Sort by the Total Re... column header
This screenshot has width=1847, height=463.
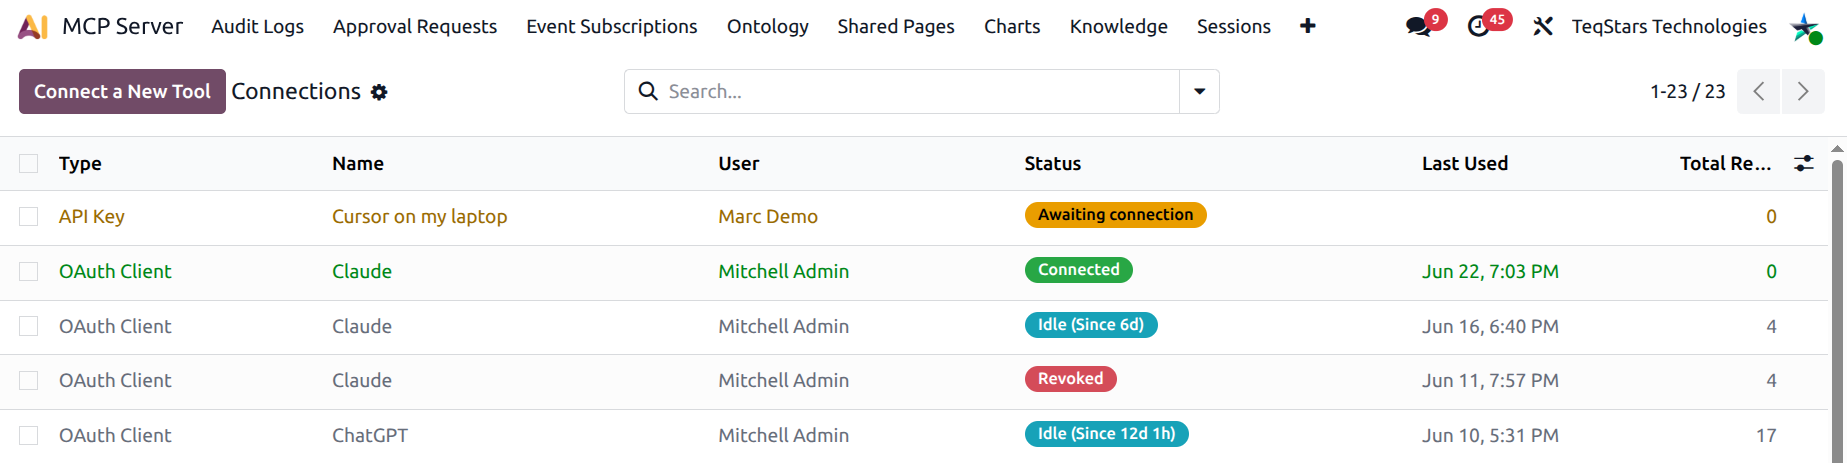coord(1725,164)
